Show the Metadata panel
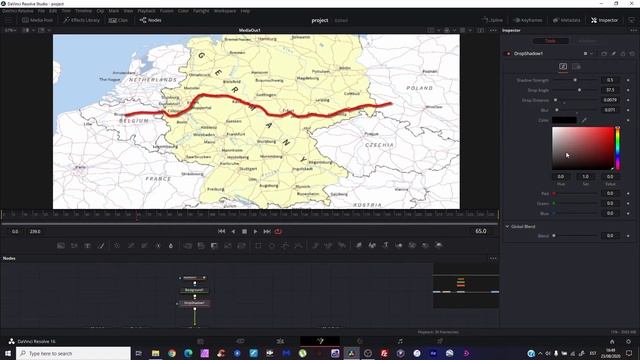 [x=567, y=20]
